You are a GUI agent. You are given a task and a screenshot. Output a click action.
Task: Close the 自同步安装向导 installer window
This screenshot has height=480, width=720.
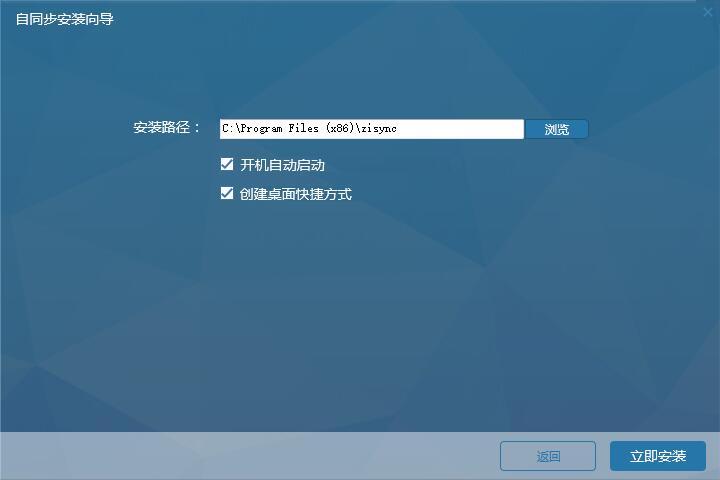pyautogui.click(x=708, y=12)
